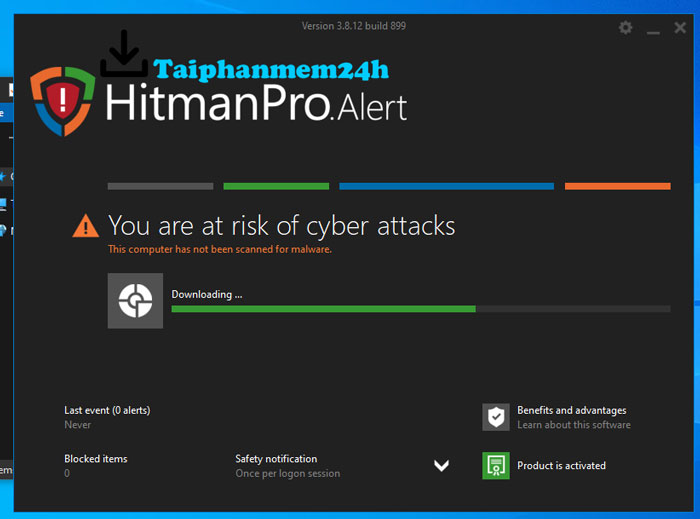Open the Benefits and advantages link
The image size is (700, 519).
574,417
